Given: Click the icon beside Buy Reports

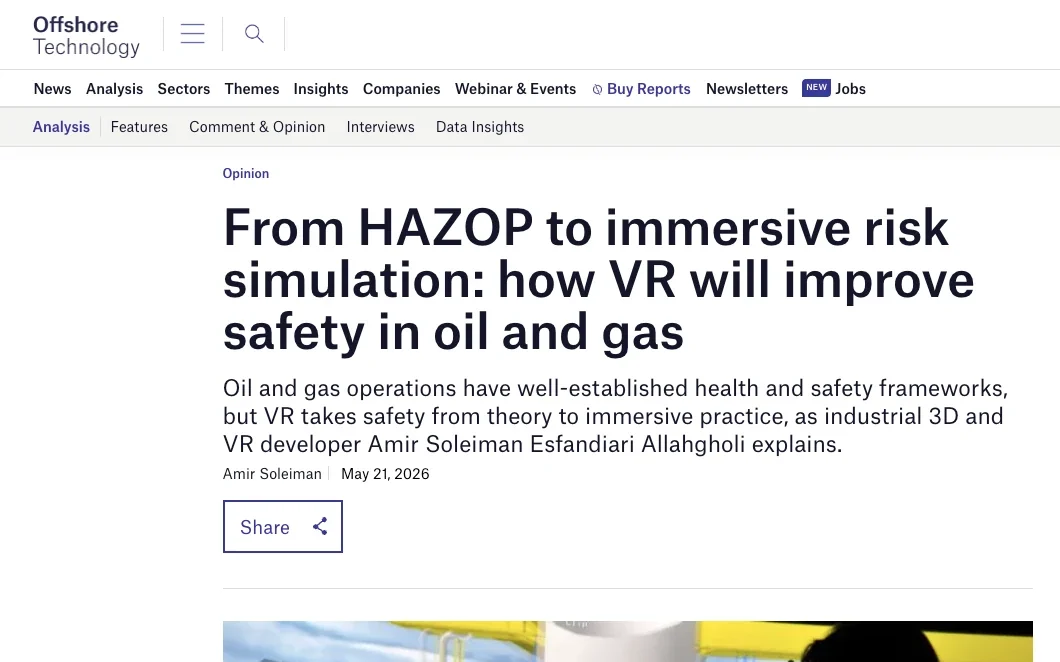Looking at the screenshot, I should pos(597,89).
